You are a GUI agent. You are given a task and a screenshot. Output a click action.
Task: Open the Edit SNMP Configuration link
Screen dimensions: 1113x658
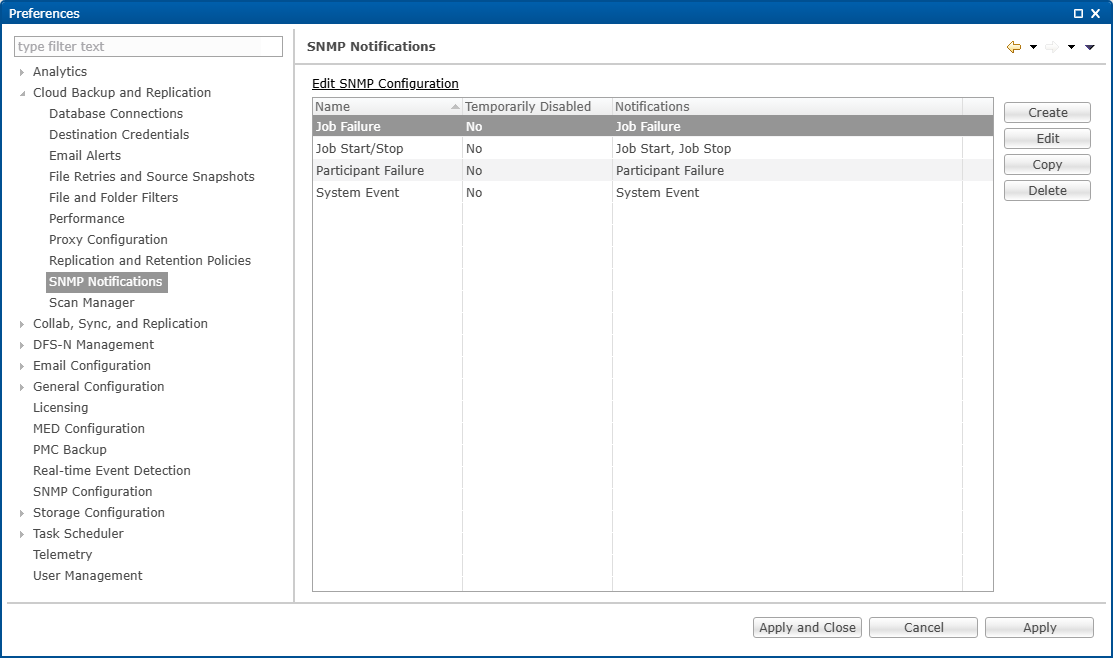tap(385, 84)
